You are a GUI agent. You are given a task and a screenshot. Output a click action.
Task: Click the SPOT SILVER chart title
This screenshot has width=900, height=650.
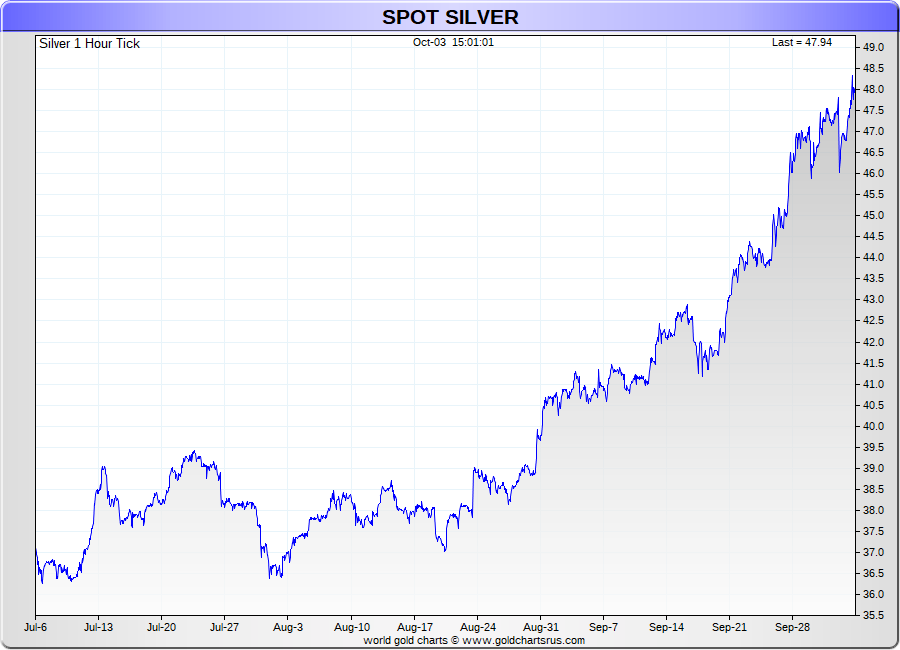451,17
